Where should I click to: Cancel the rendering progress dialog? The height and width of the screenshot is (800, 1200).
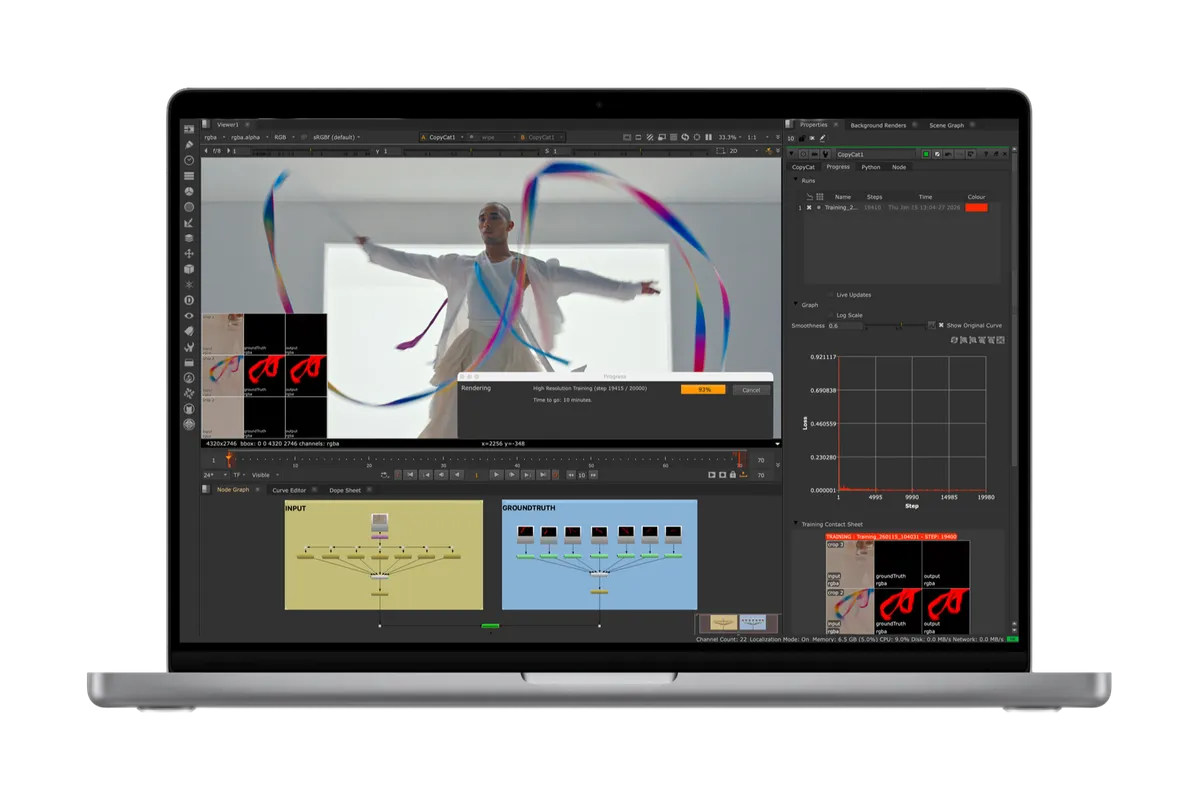pos(751,390)
